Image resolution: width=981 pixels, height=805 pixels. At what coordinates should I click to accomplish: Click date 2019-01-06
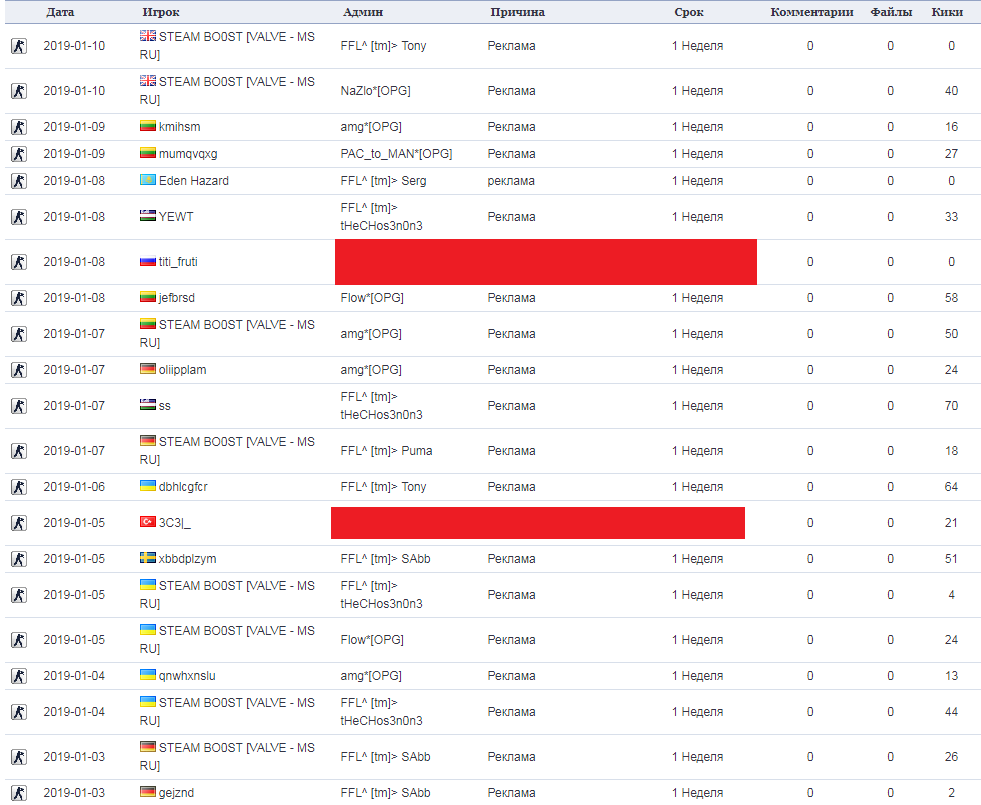click(74, 487)
